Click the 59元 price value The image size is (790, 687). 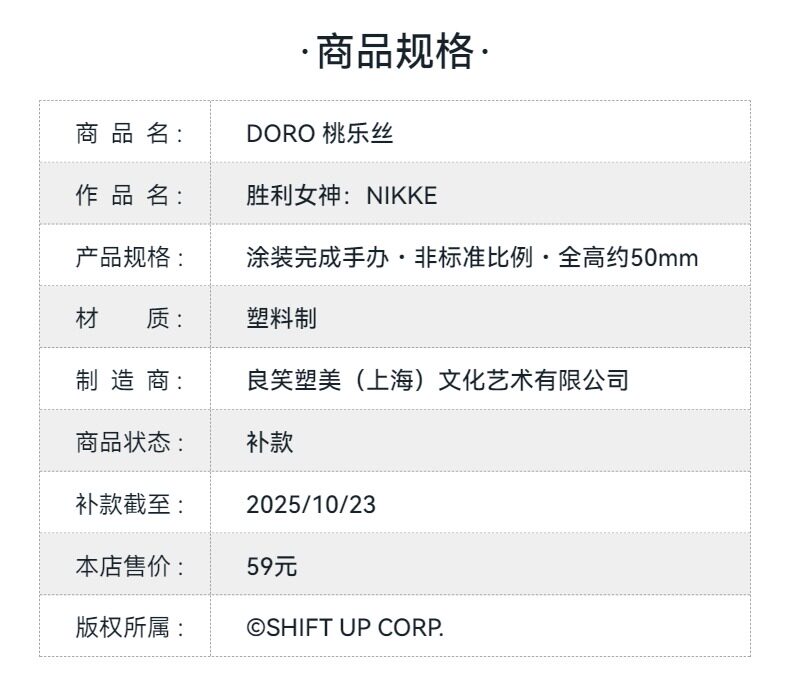click(x=272, y=566)
